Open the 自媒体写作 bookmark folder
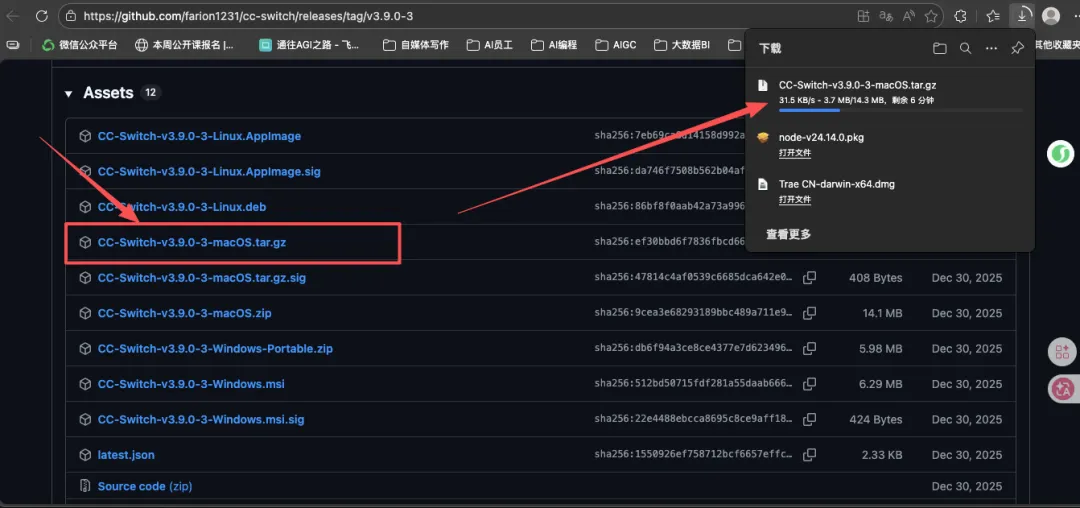The height and width of the screenshot is (508, 1080). pos(416,45)
